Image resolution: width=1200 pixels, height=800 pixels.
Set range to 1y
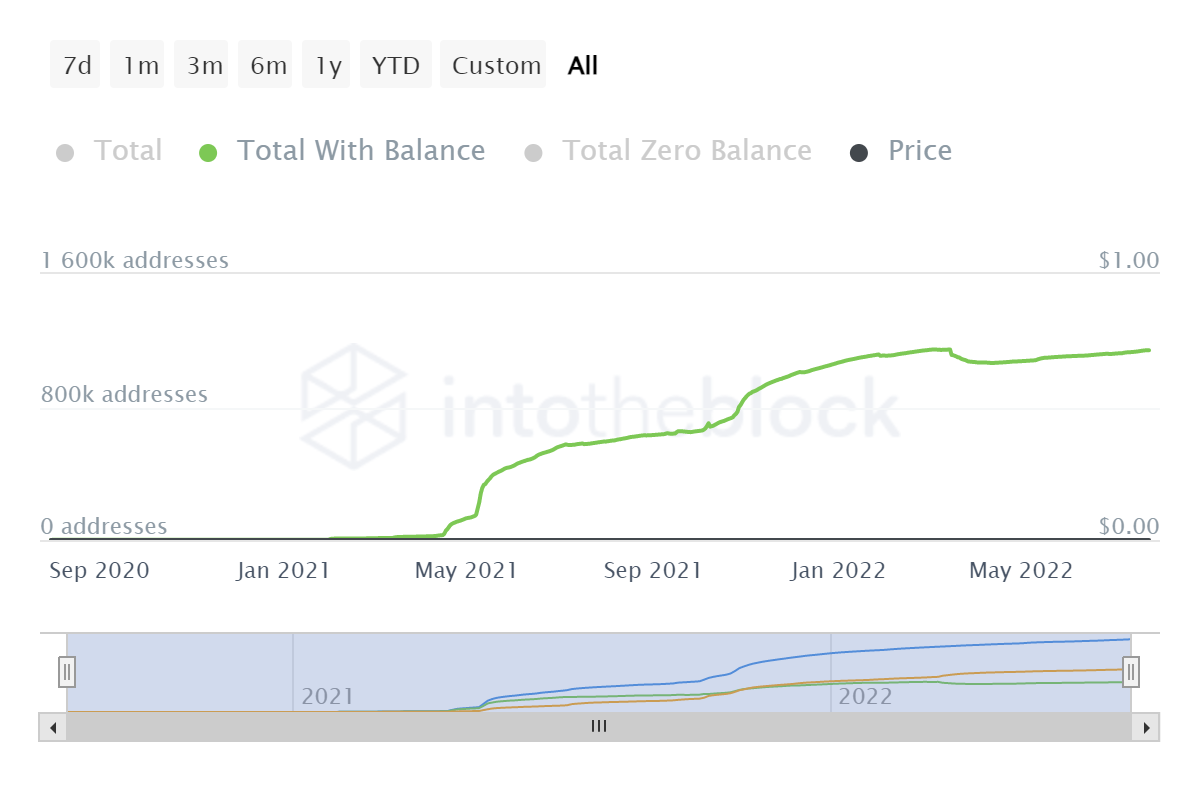point(328,66)
